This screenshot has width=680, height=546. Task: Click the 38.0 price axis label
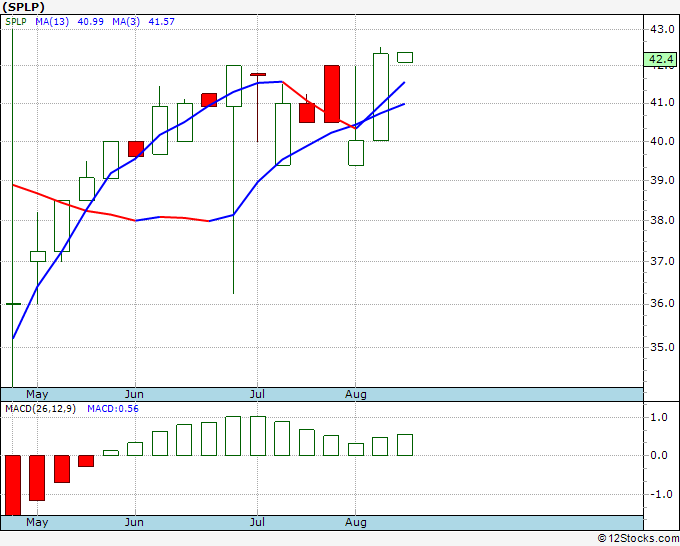click(662, 220)
